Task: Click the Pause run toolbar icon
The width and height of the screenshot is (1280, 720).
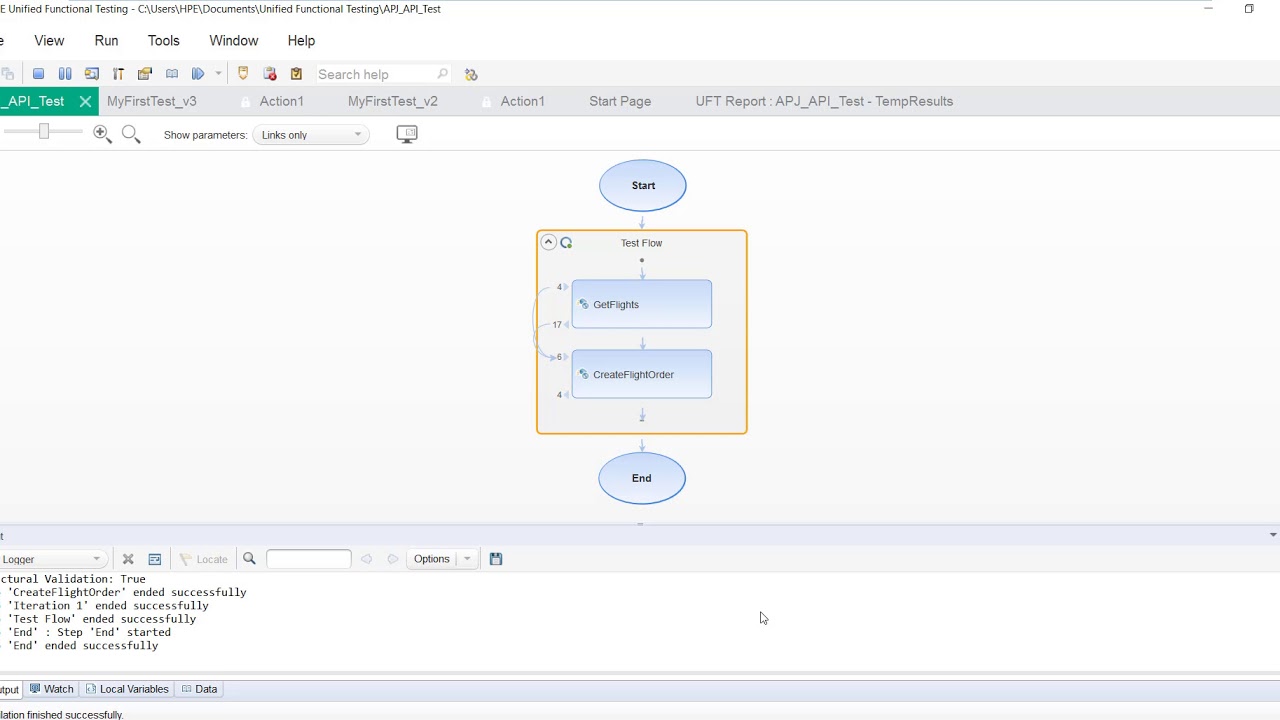Action: point(65,74)
